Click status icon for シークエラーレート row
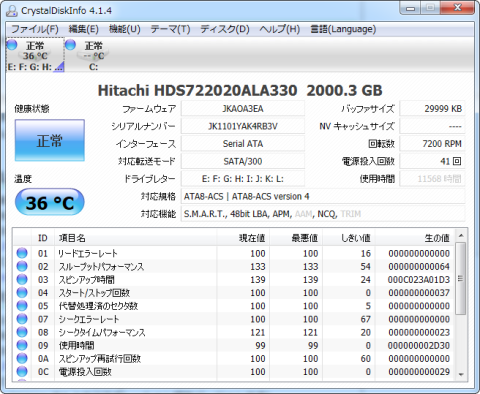The image size is (480, 394). [22, 319]
